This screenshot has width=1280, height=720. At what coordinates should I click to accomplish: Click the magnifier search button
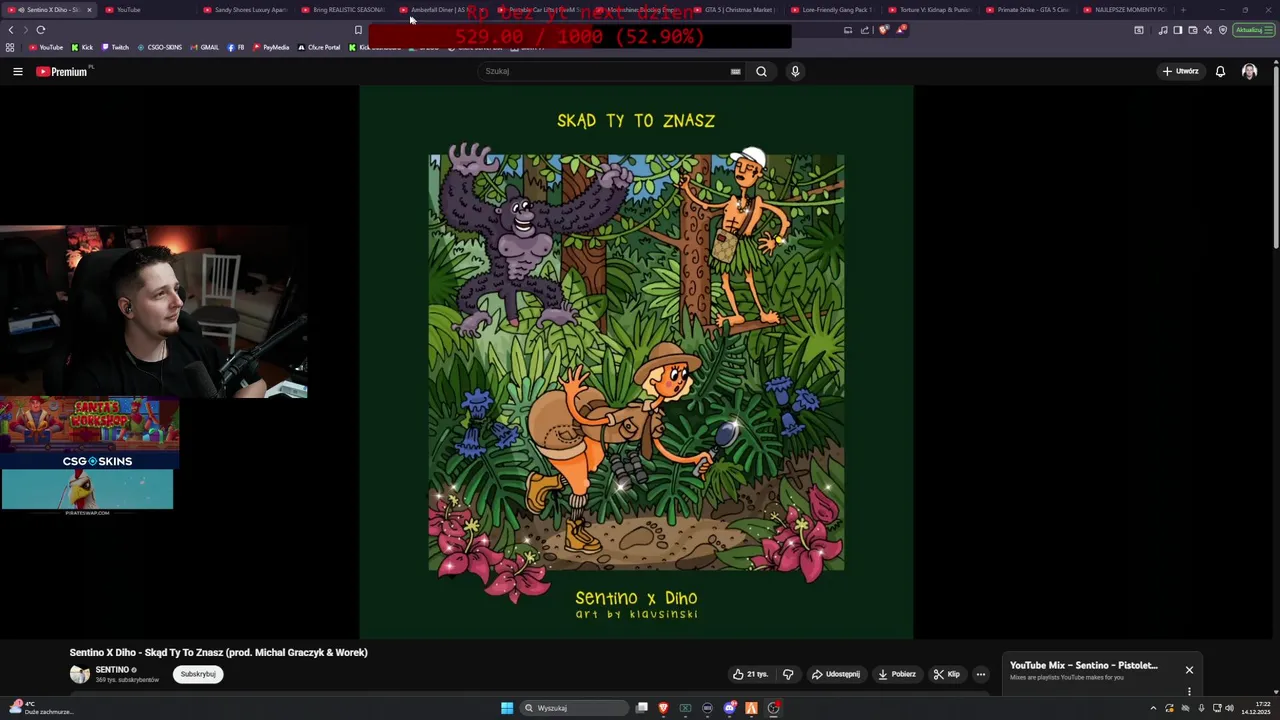[x=761, y=71]
